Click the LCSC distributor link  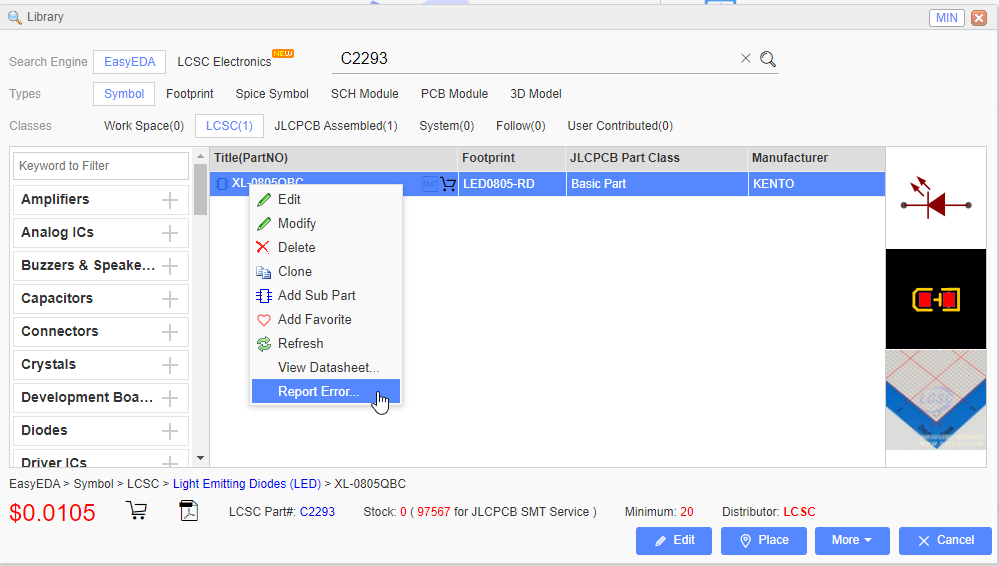pos(799,512)
